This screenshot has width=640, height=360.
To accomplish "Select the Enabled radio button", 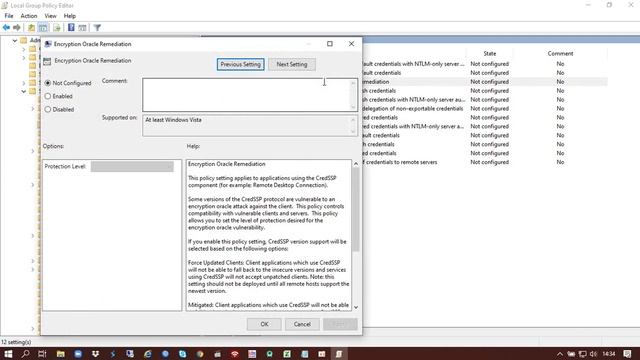I will pos(48,96).
